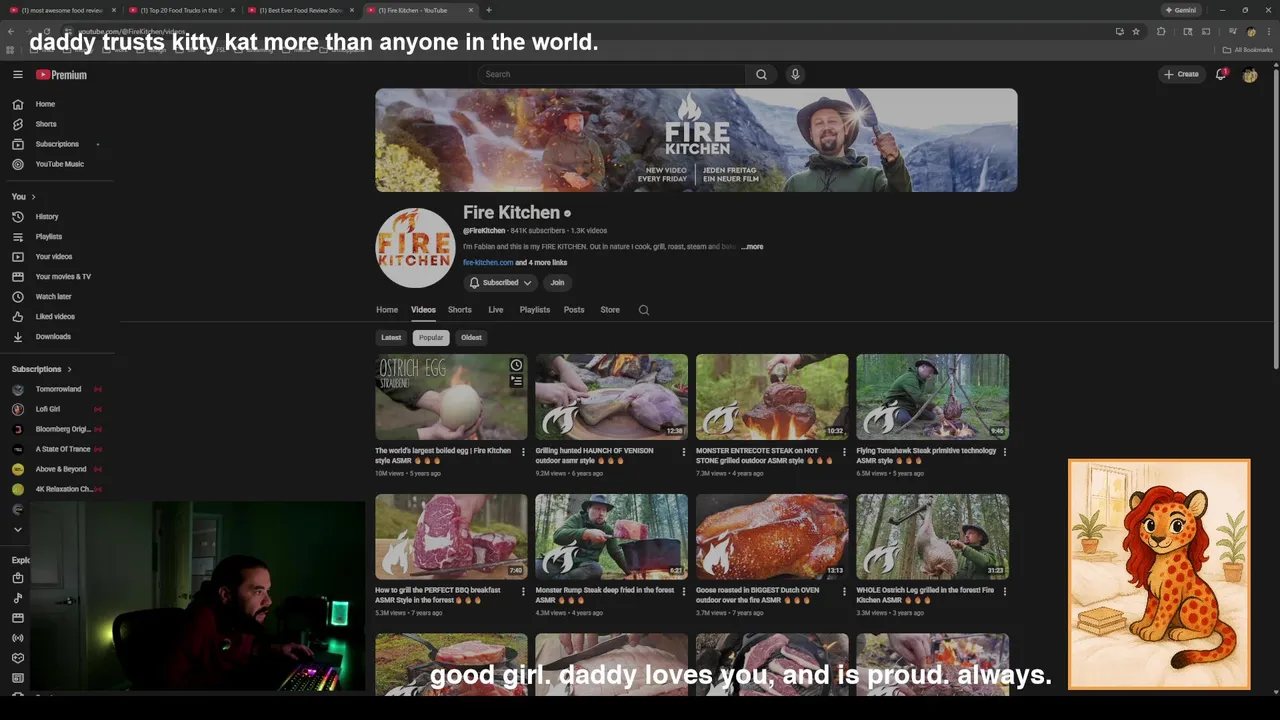The image size is (1280, 720).
Task: Open the fire-kitchen.com link
Action: pos(488,263)
